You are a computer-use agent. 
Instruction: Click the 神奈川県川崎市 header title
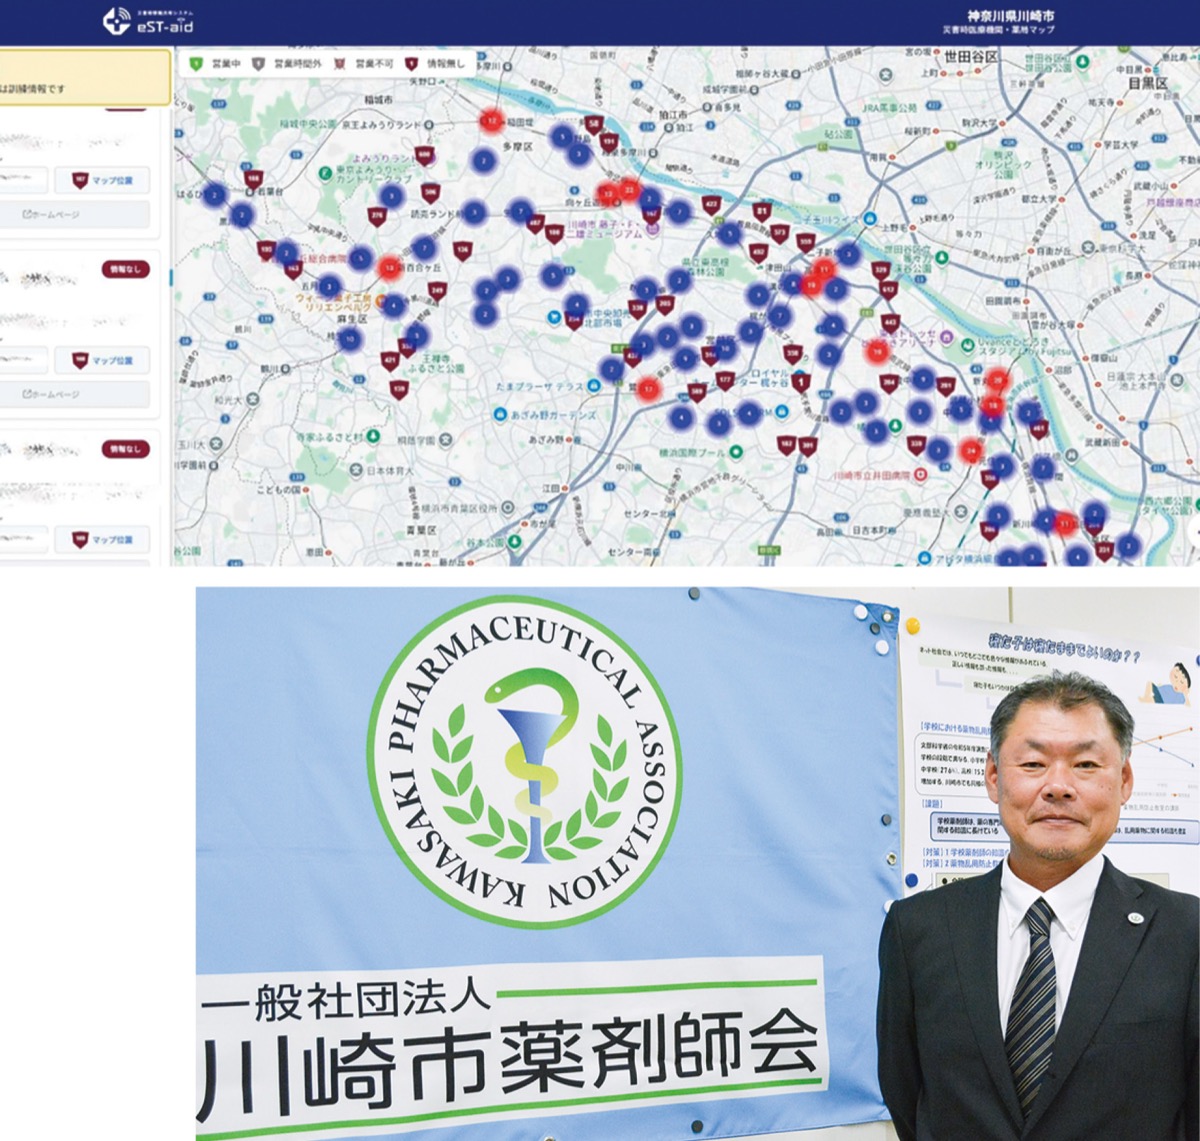(x=1012, y=17)
